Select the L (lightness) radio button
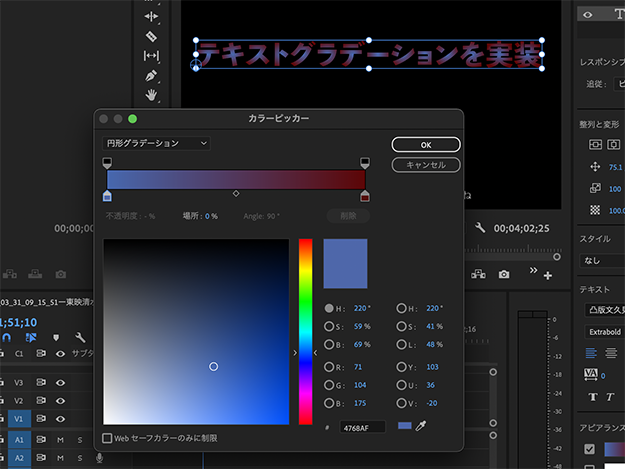 402,347
